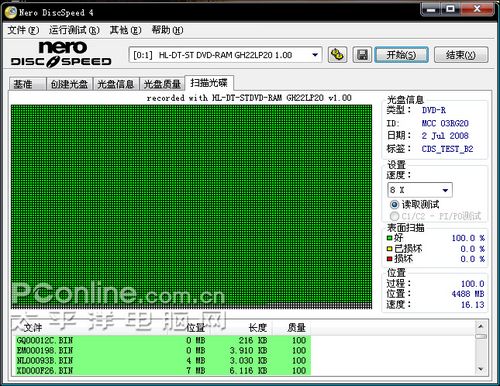Click the green surface scan map

tap(191, 207)
